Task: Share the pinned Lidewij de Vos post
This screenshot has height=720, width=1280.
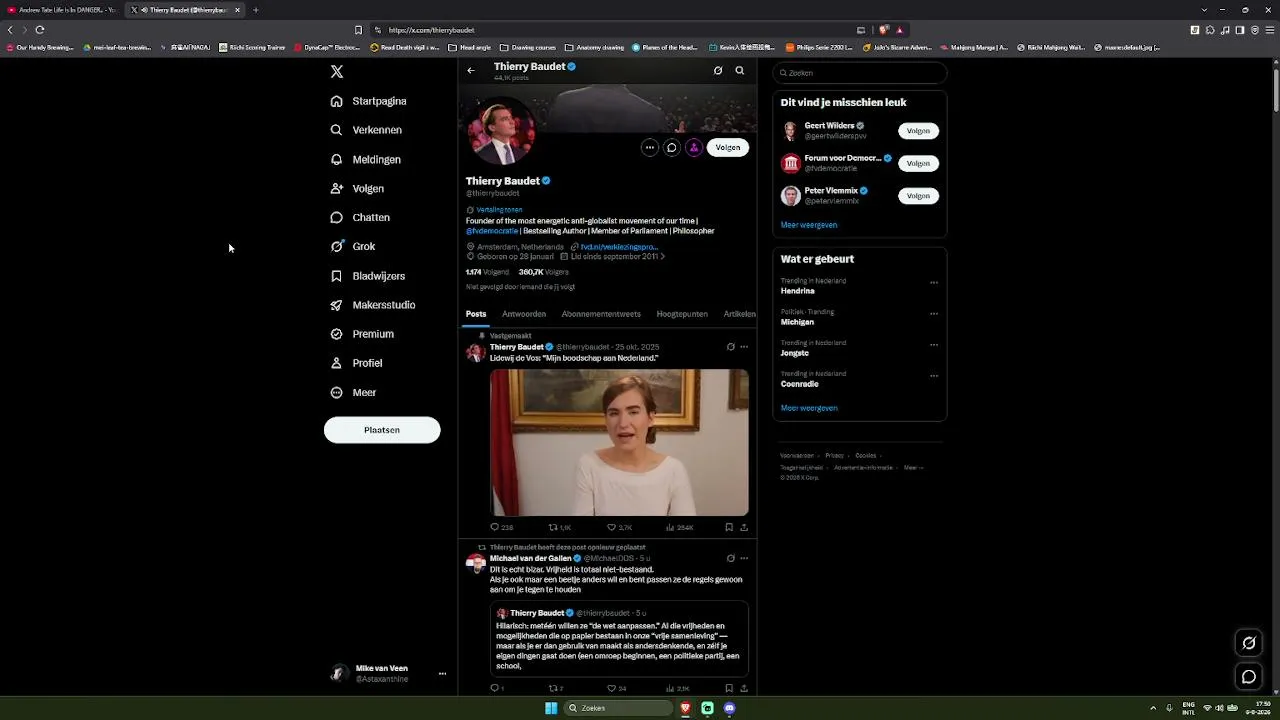Action: point(744,527)
